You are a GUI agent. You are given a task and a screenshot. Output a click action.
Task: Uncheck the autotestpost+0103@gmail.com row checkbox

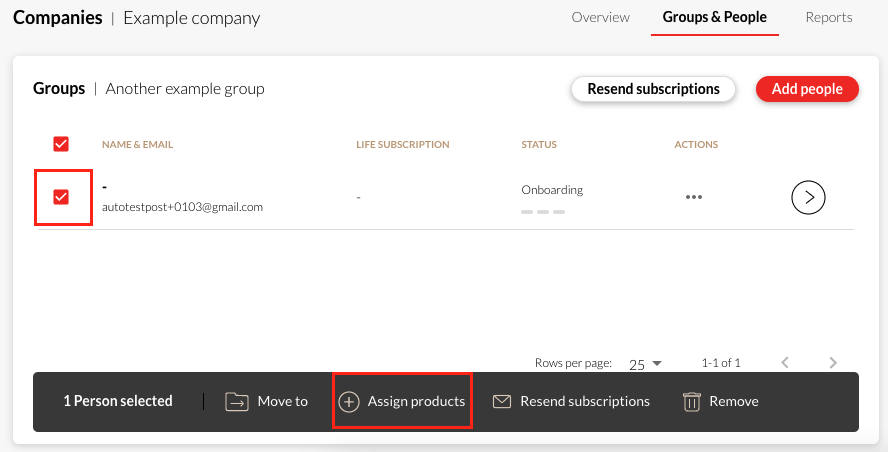click(x=61, y=197)
